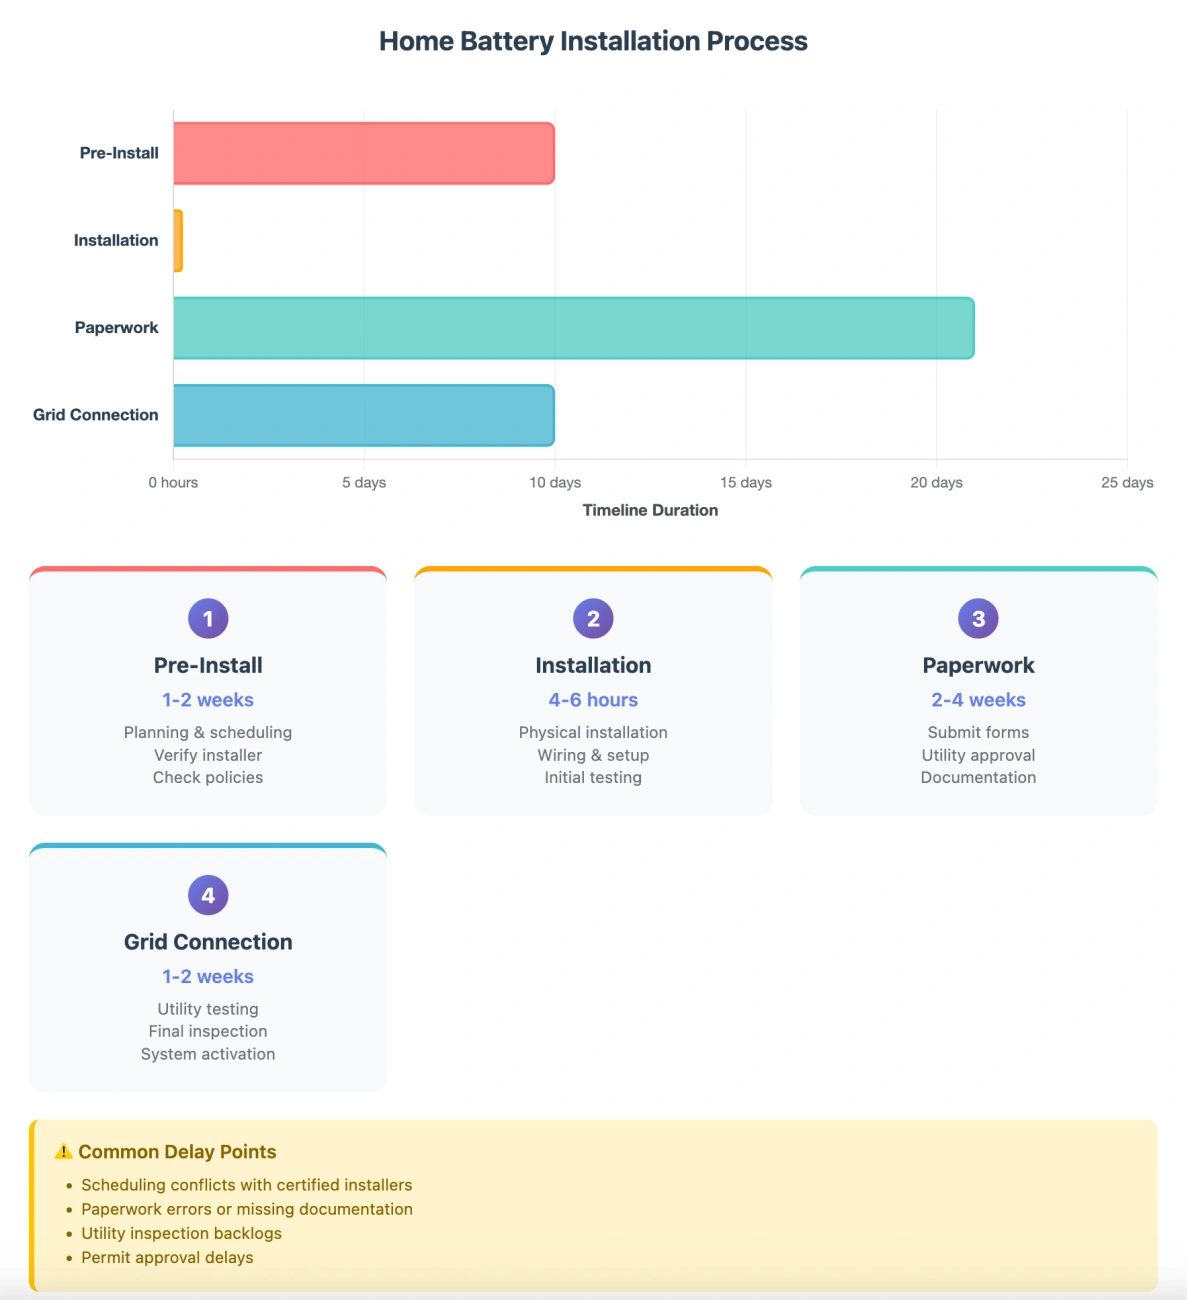Click the warning triangle icon beside Common Delay Points
This screenshot has height=1300, width=1187.
pos(64,1151)
